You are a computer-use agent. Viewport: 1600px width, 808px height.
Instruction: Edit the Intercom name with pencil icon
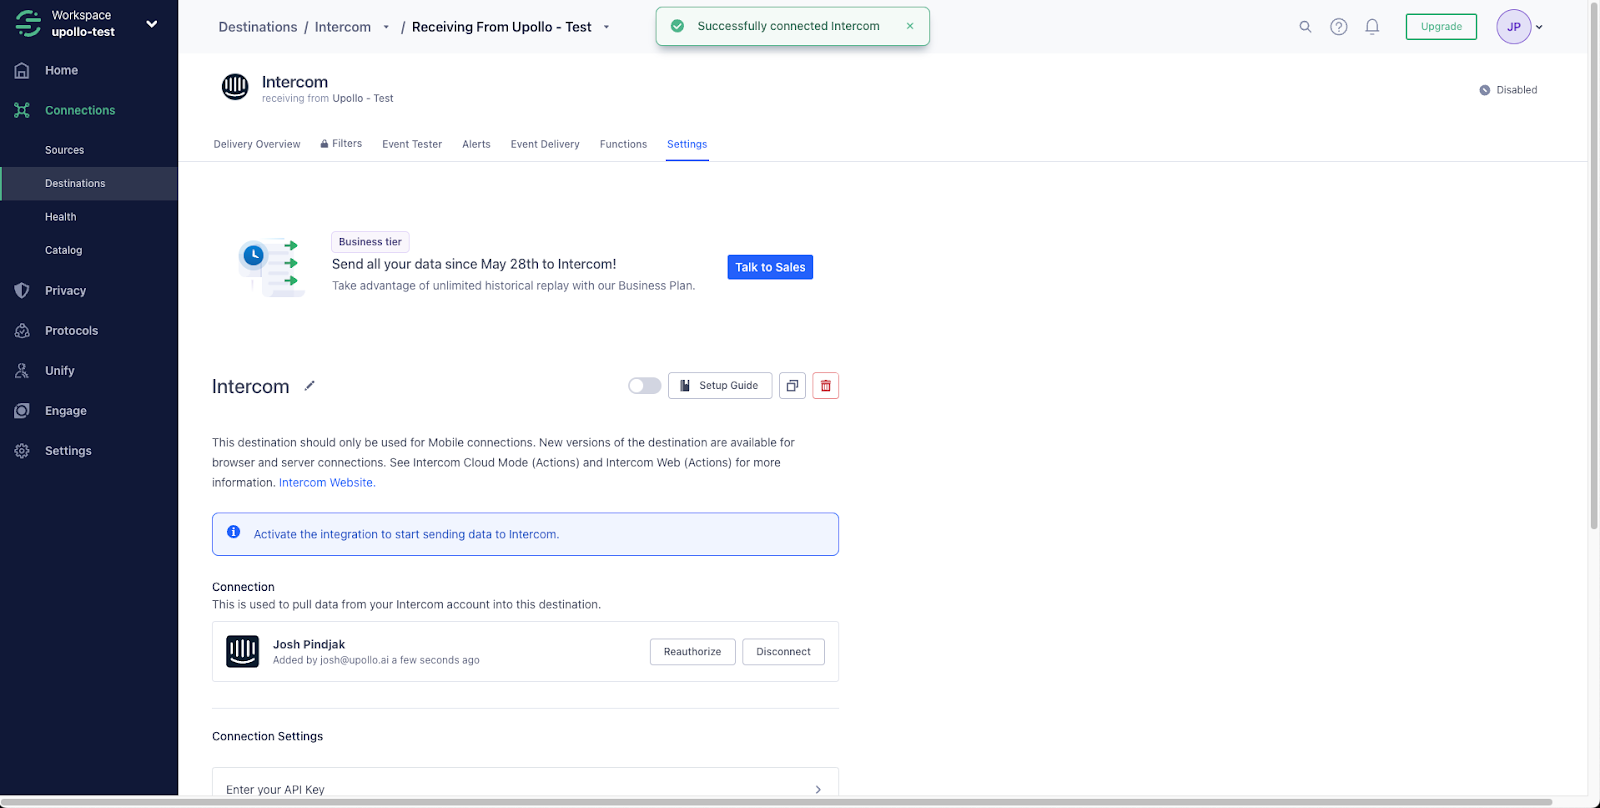click(310, 386)
